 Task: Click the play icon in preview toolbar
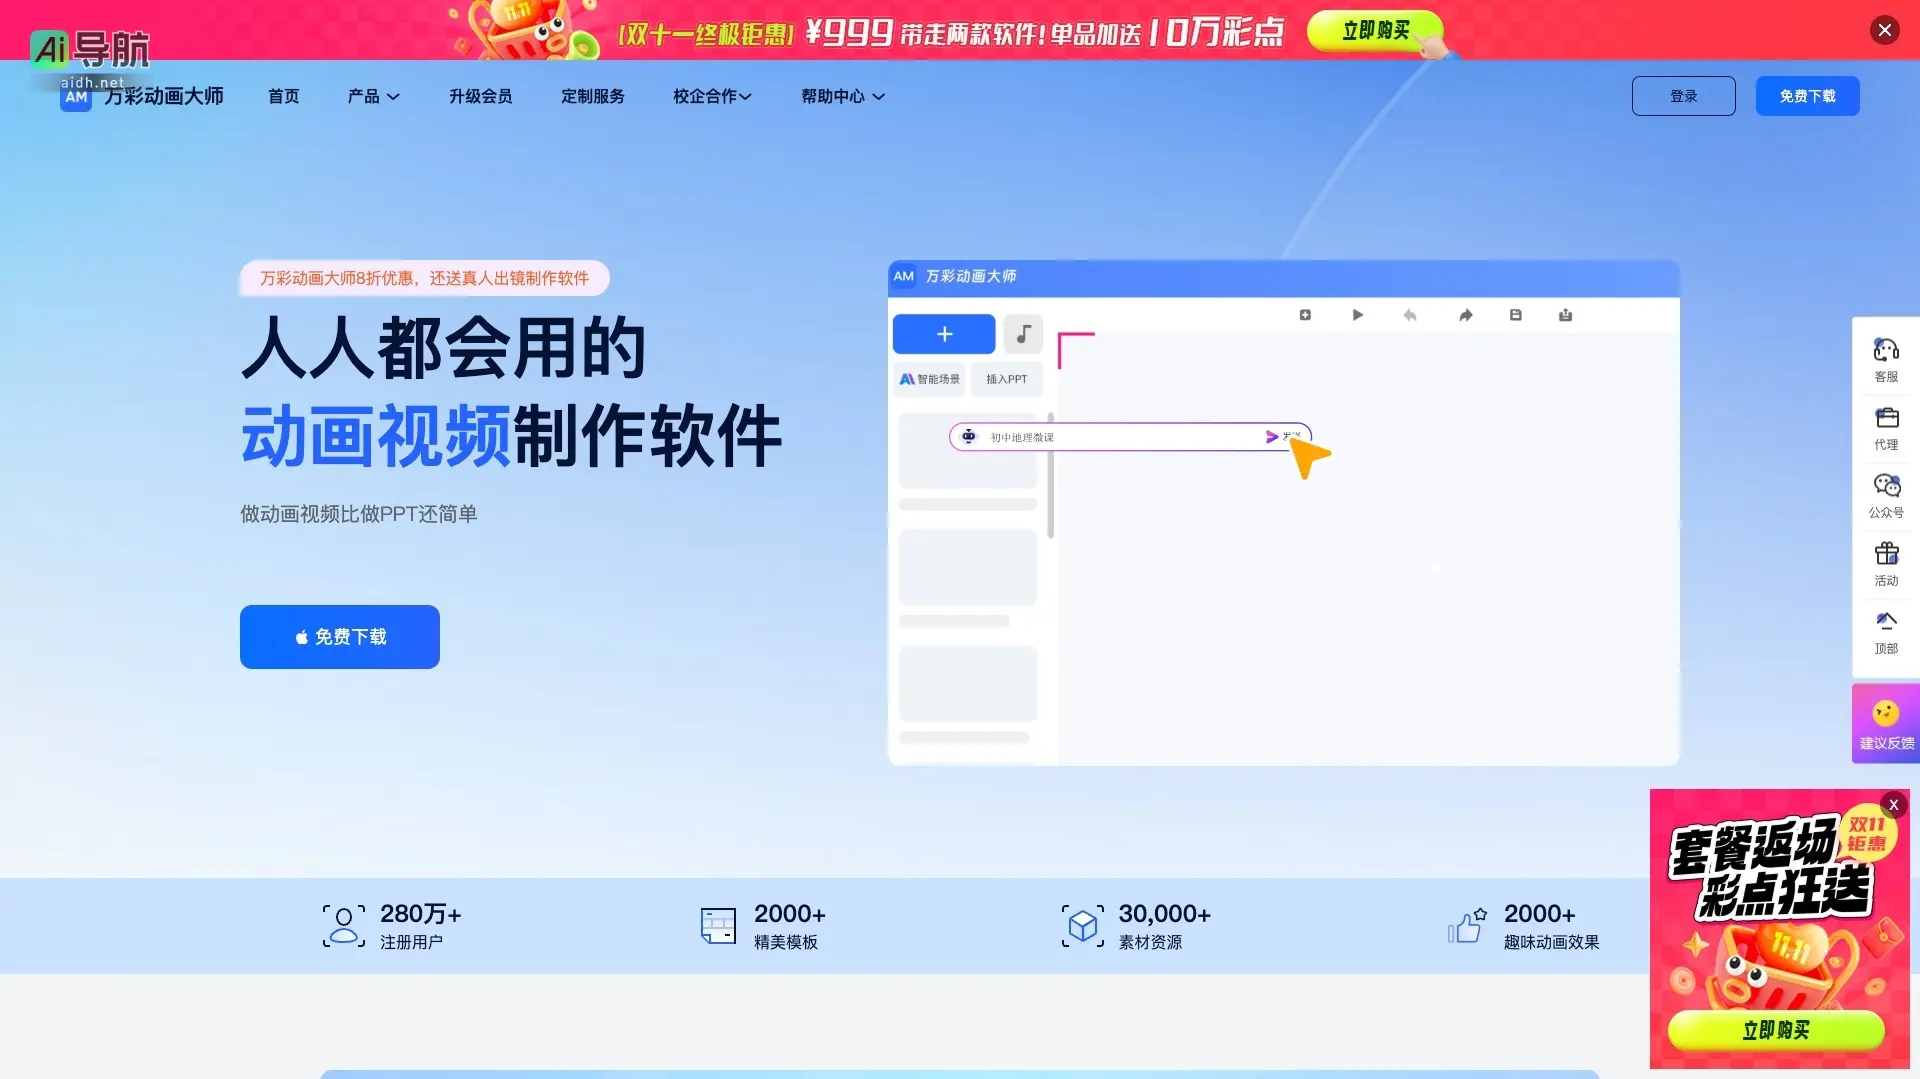(1357, 315)
